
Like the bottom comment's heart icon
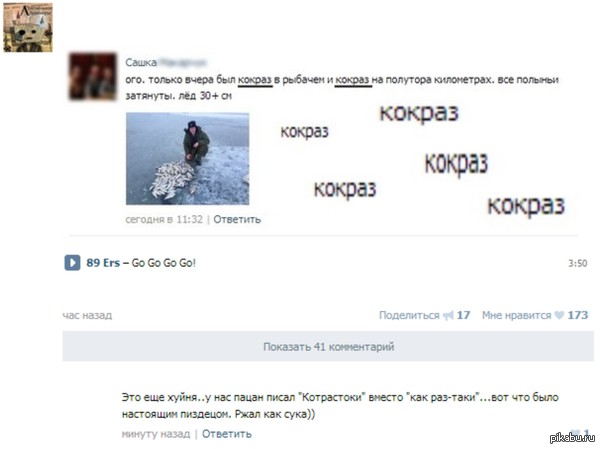pyautogui.click(x=575, y=433)
